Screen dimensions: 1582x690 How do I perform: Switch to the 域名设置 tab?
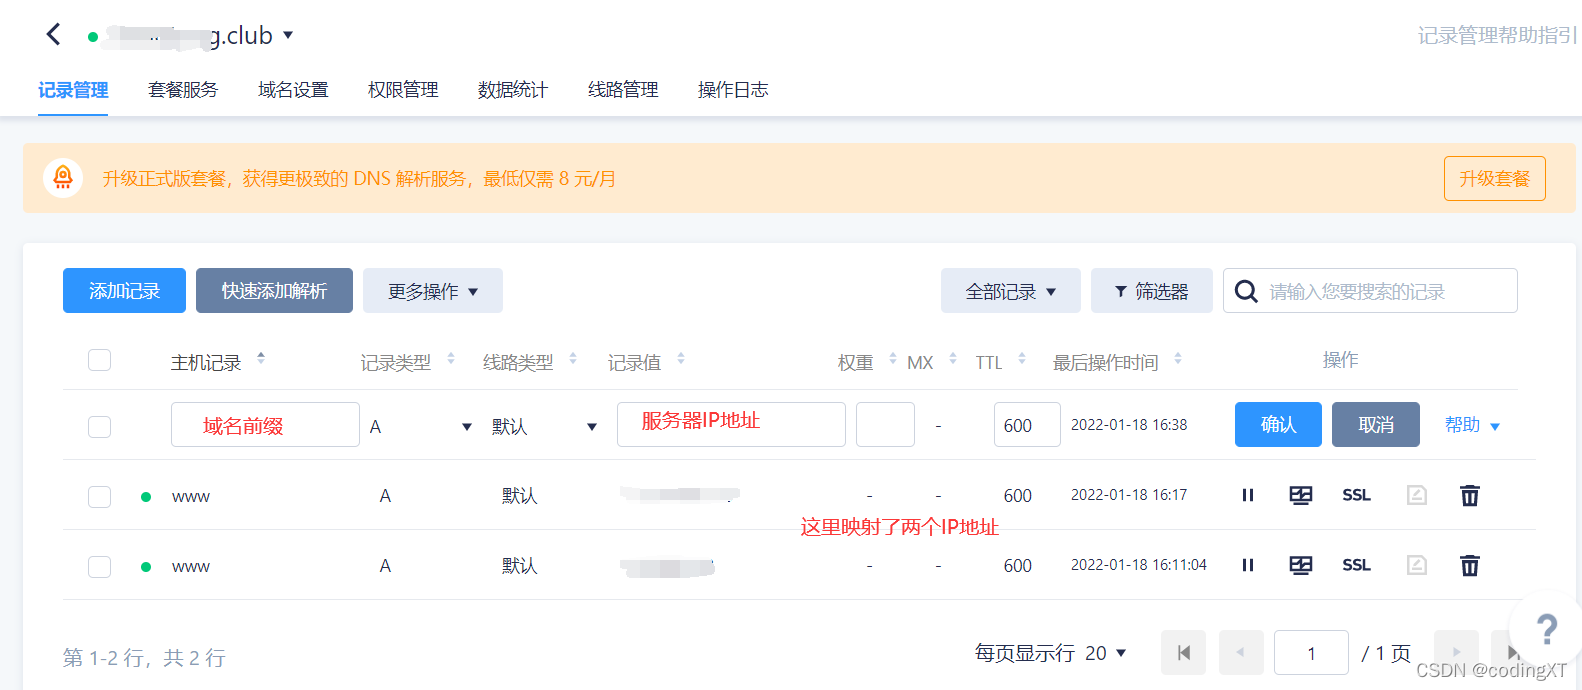click(x=293, y=90)
